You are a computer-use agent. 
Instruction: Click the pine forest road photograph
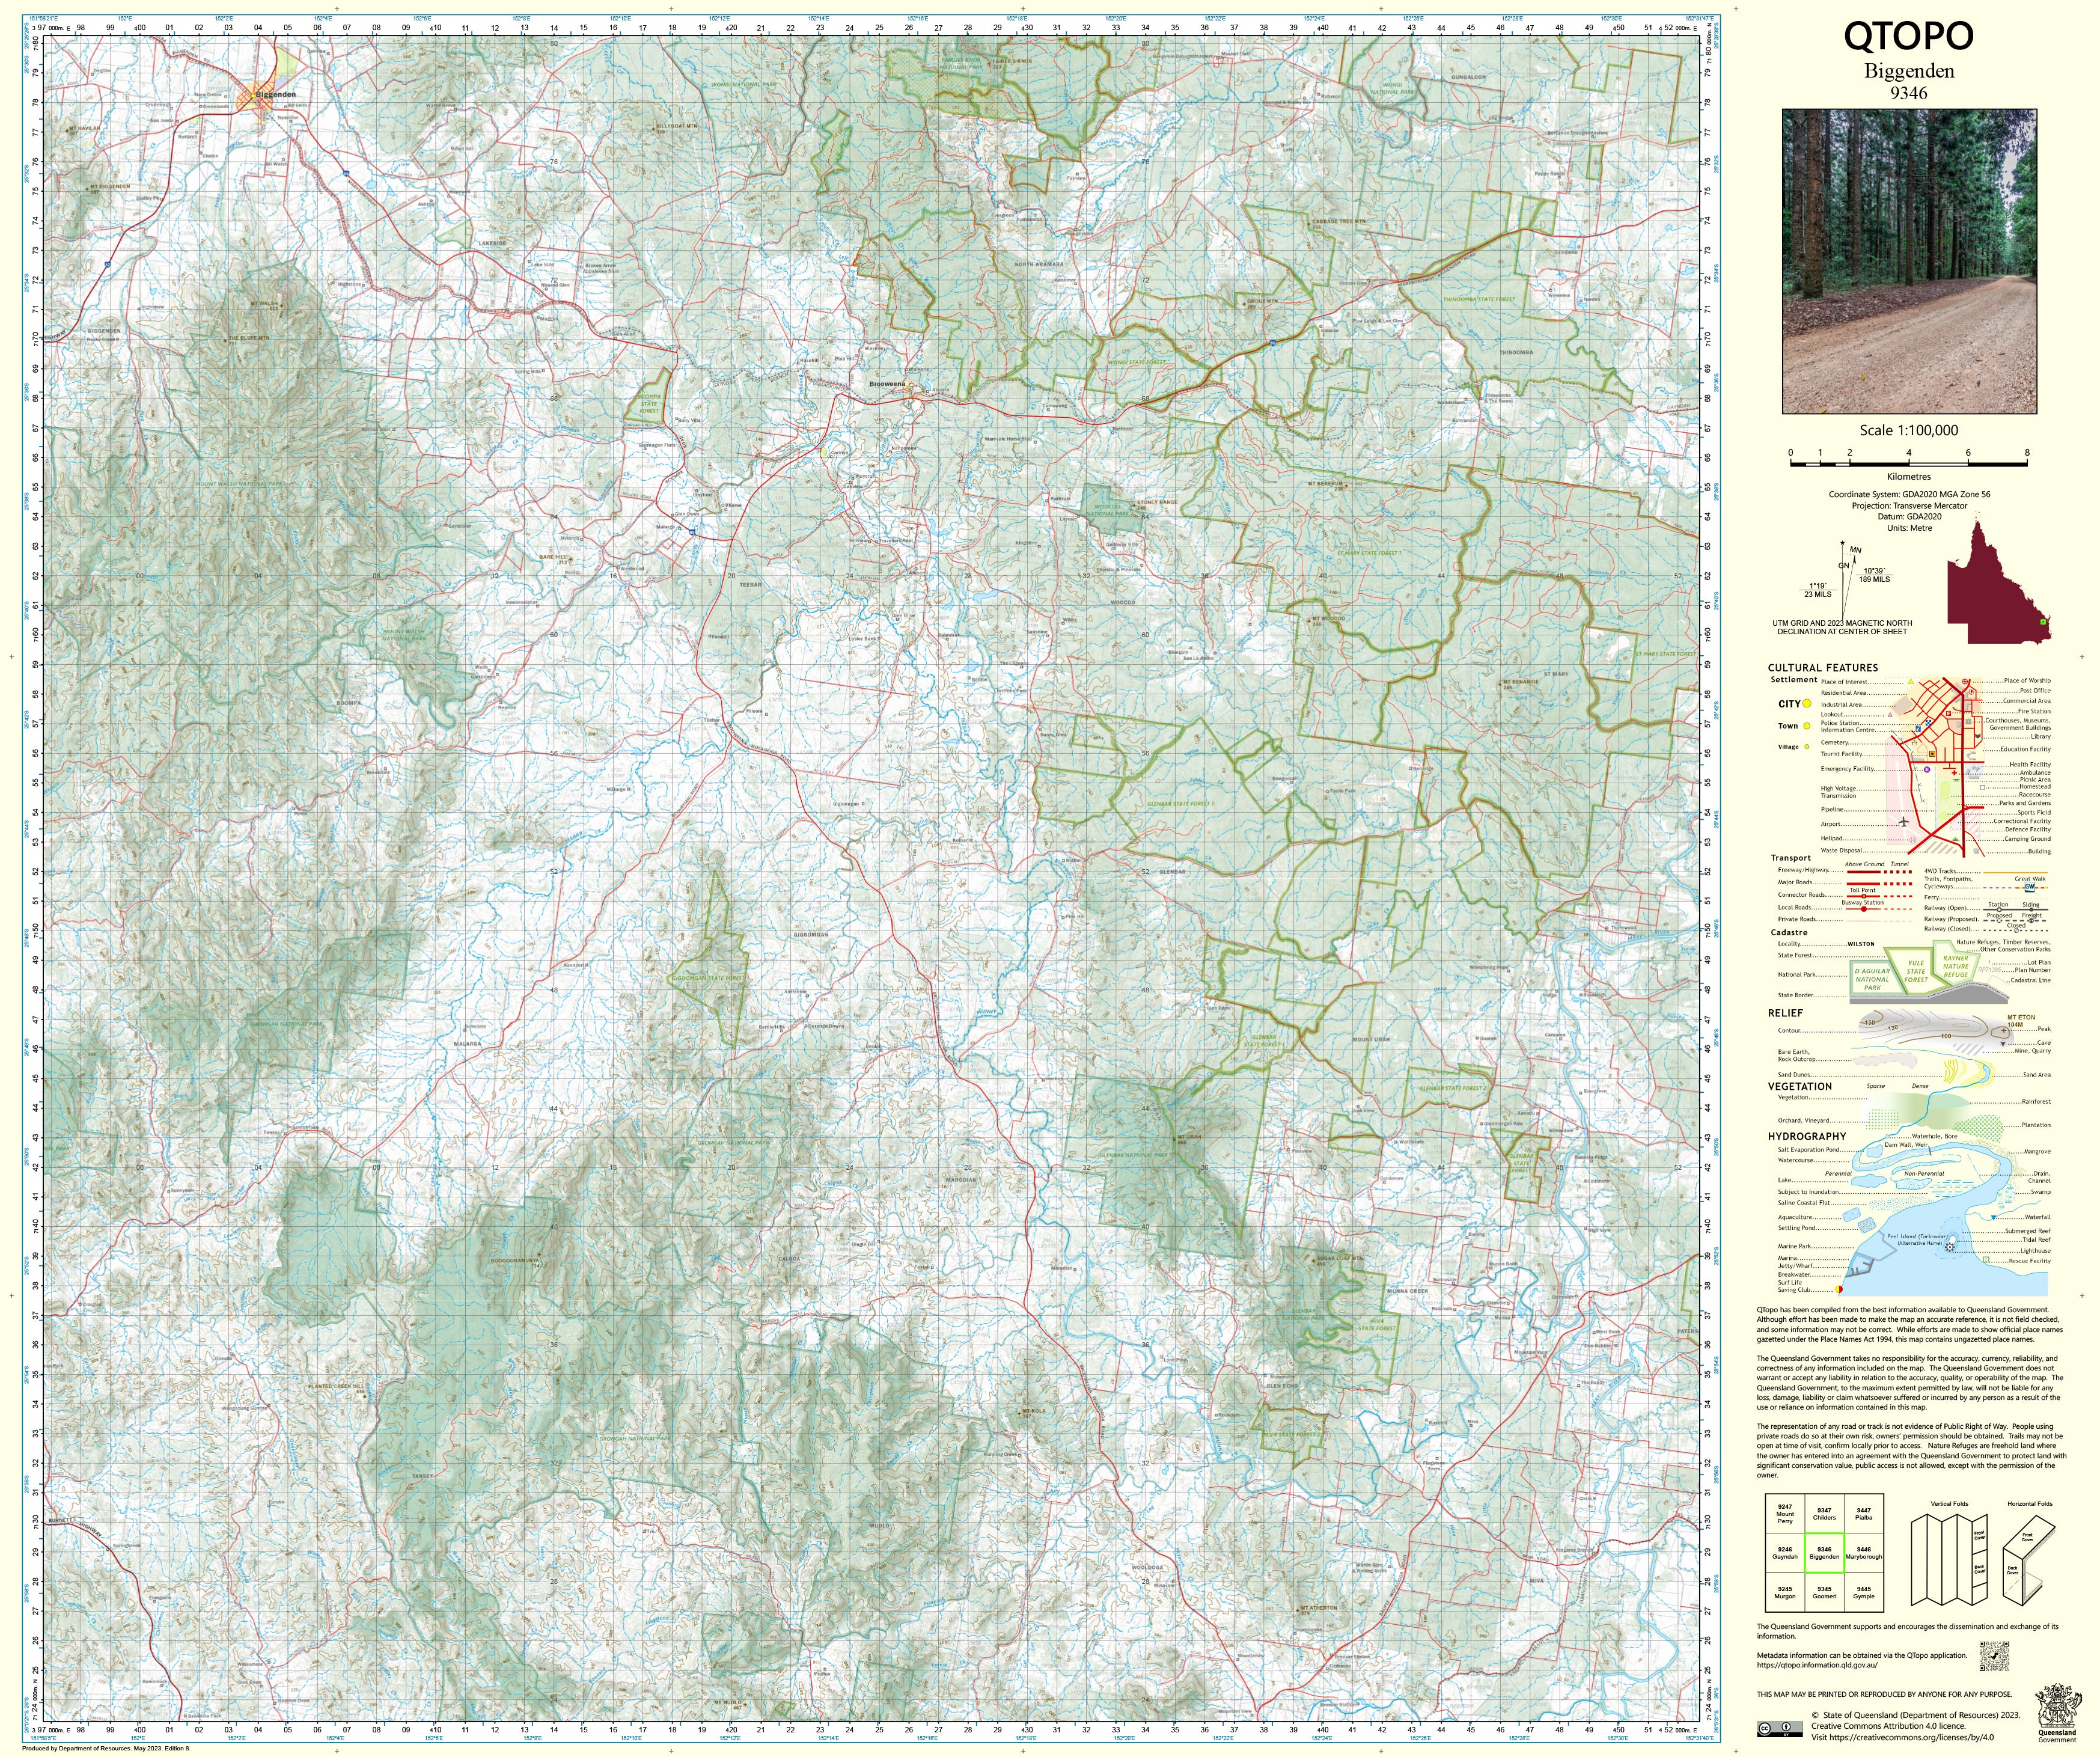(1909, 261)
